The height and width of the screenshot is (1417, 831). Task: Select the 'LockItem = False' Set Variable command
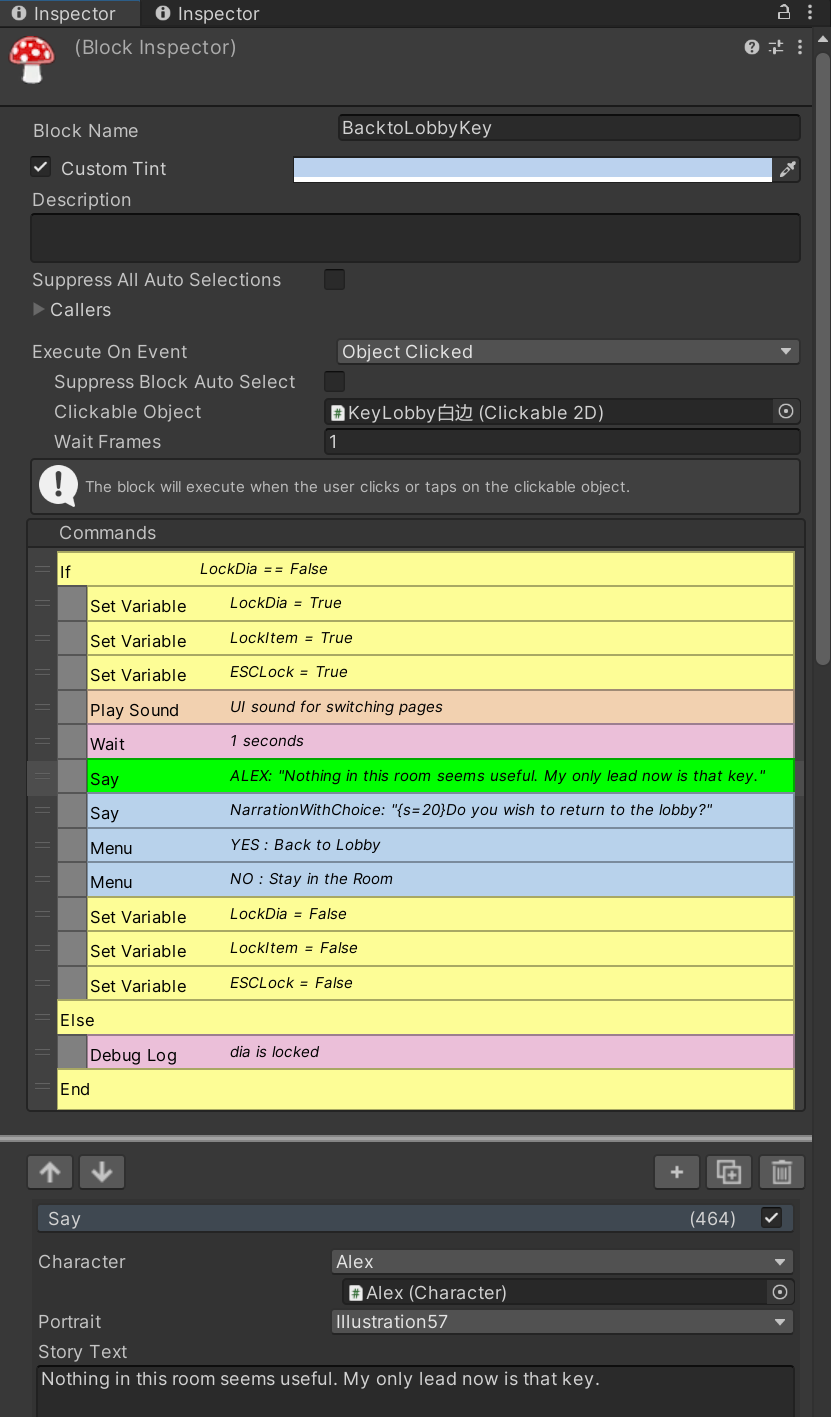click(441, 949)
